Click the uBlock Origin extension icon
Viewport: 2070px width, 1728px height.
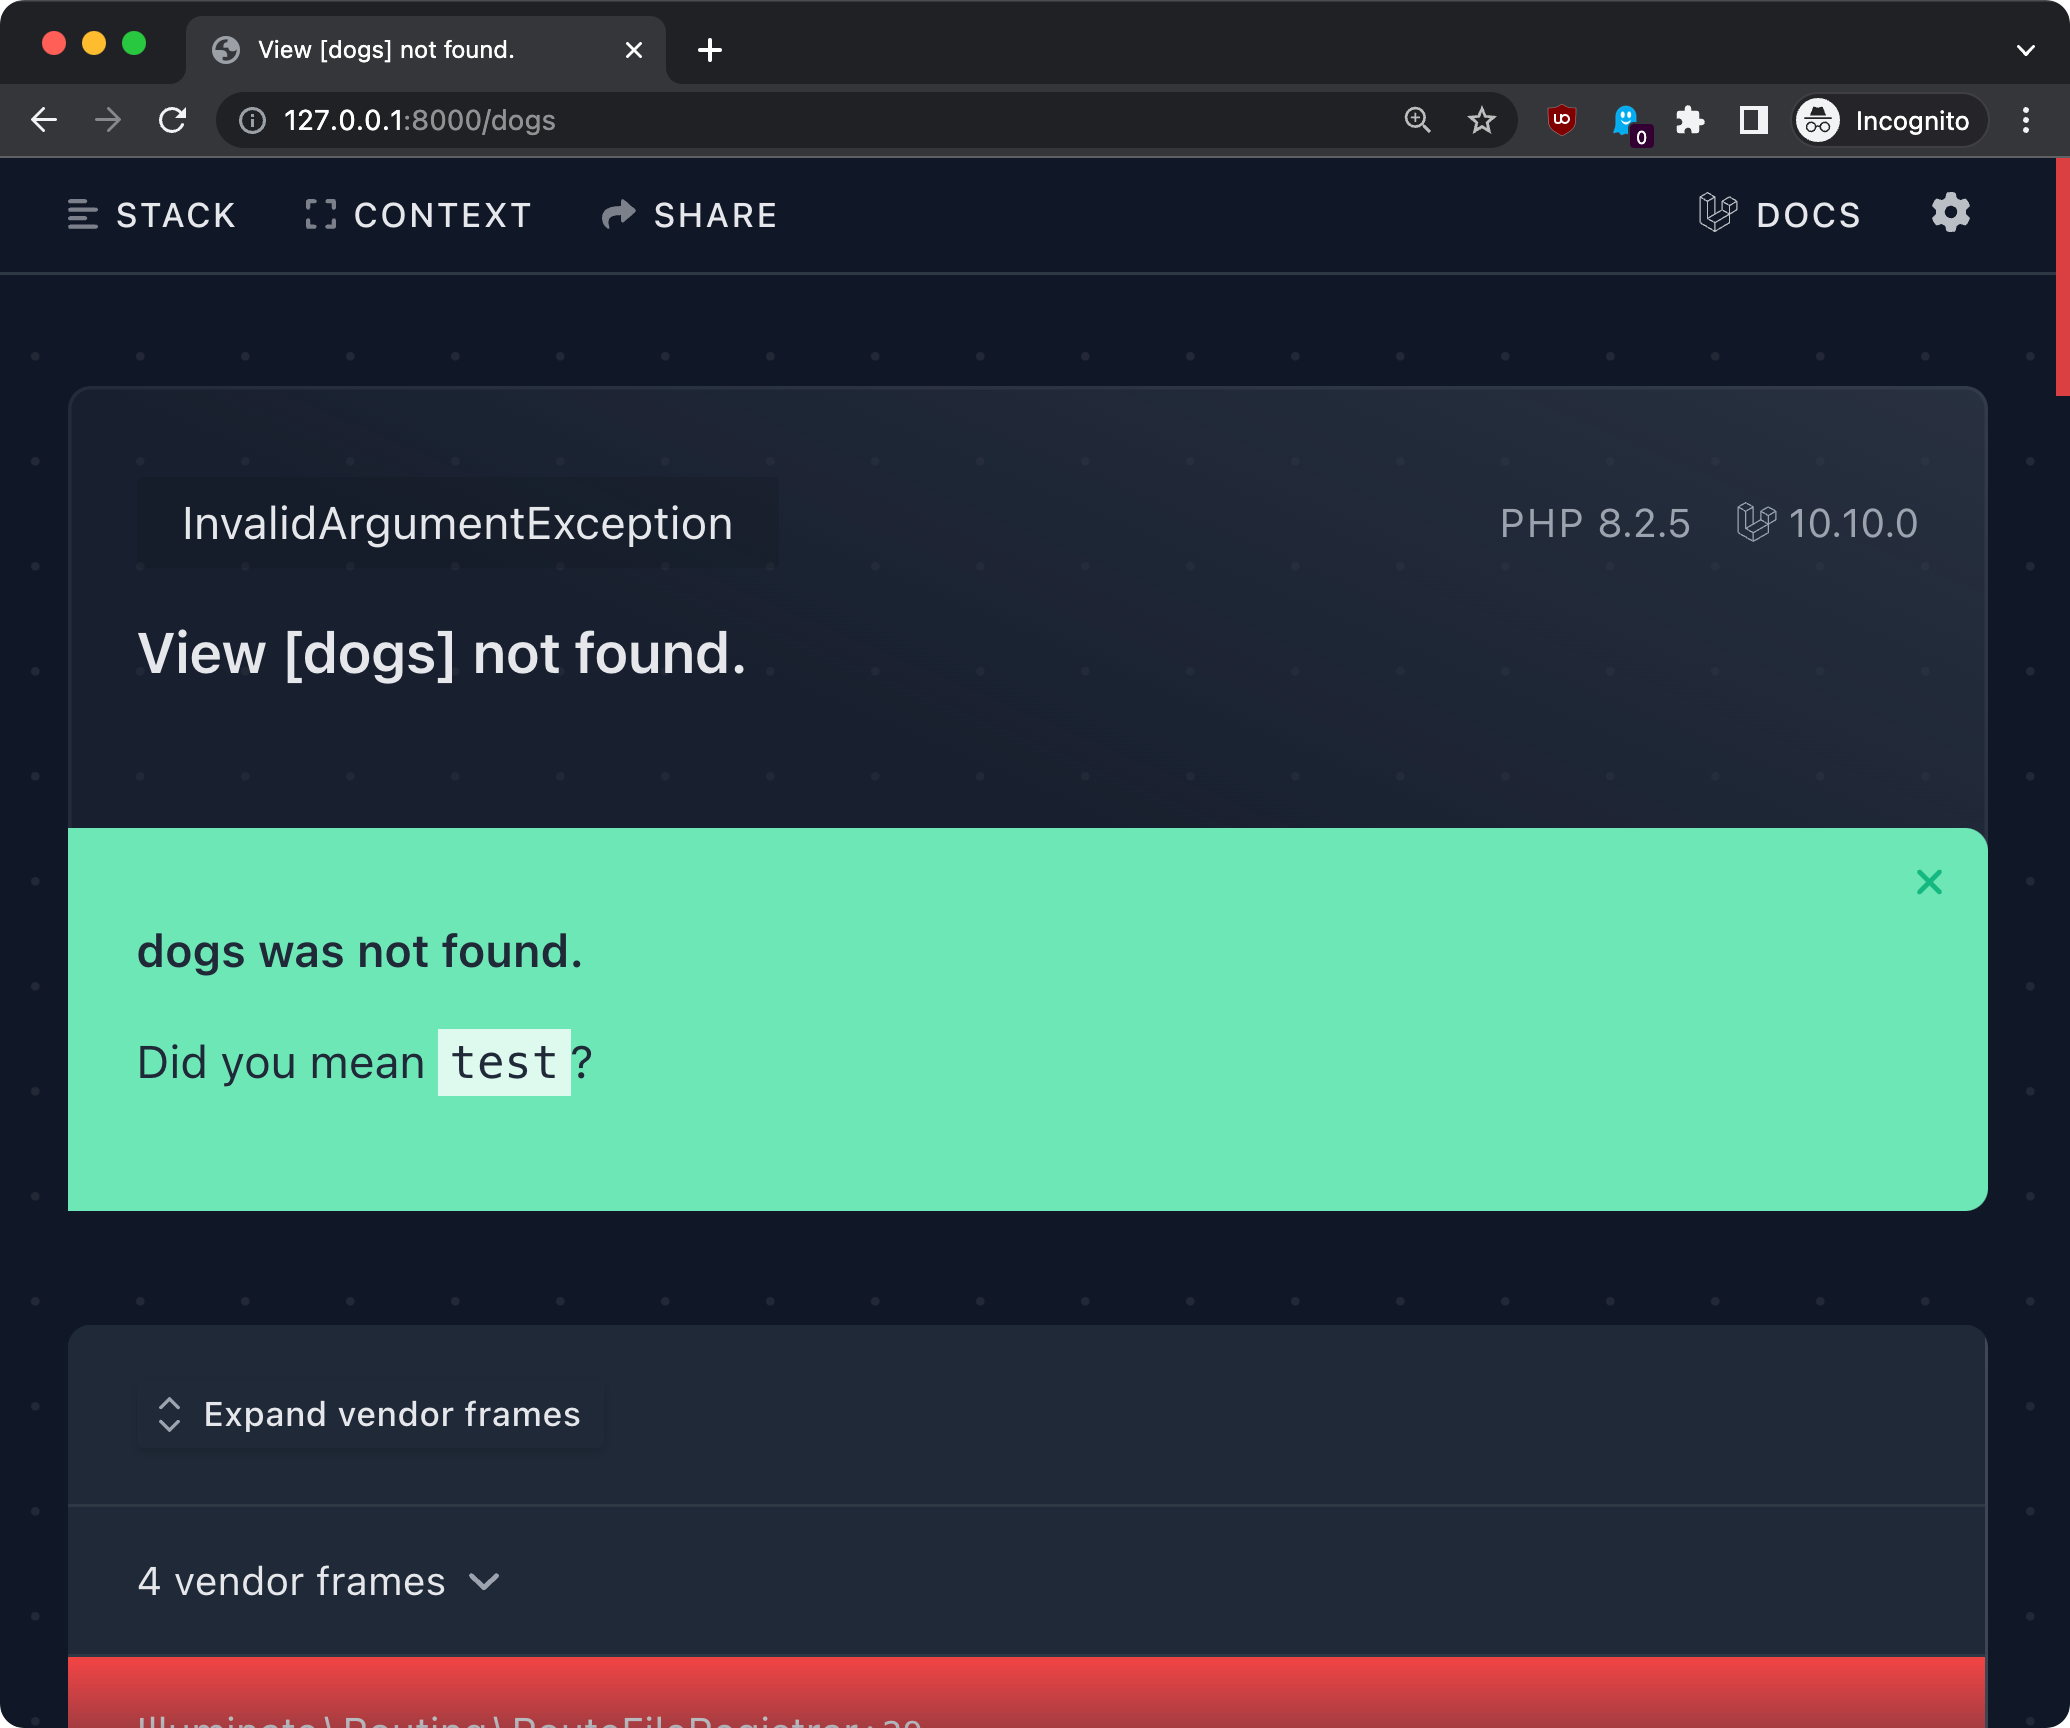coord(1561,121)
